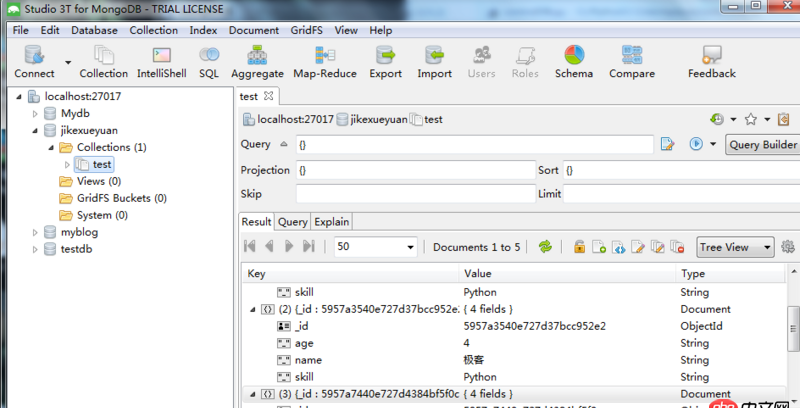Viewport: 800px width, 408px height.
Task: Click the lock read-only icon
Action: pos(579,247)
